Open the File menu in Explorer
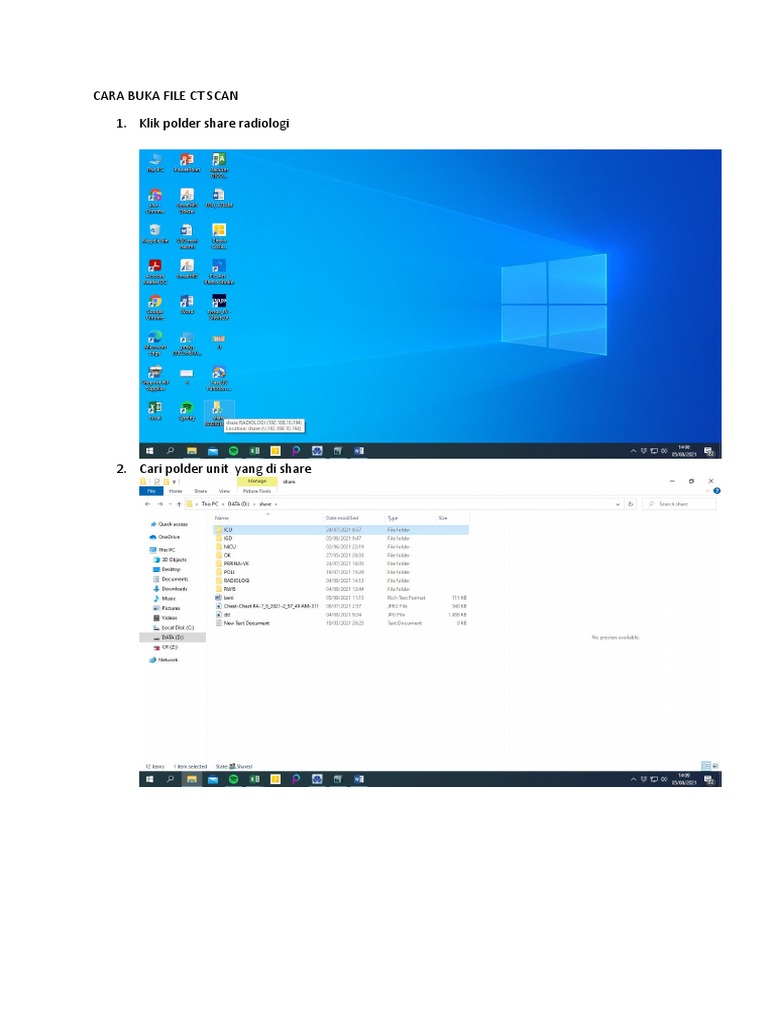 (x=151, y=491)
